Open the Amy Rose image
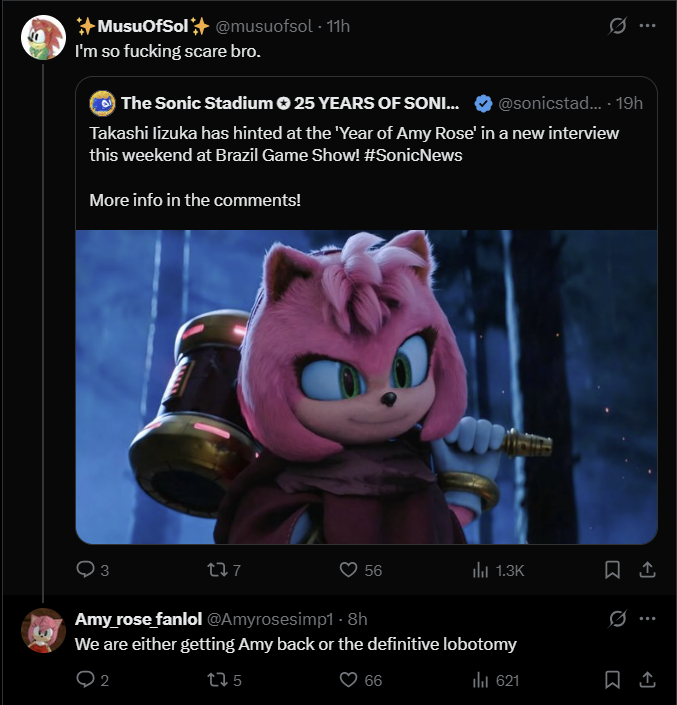Image resolution: width=677 pixels, height=705 pixels. [366, 387]
